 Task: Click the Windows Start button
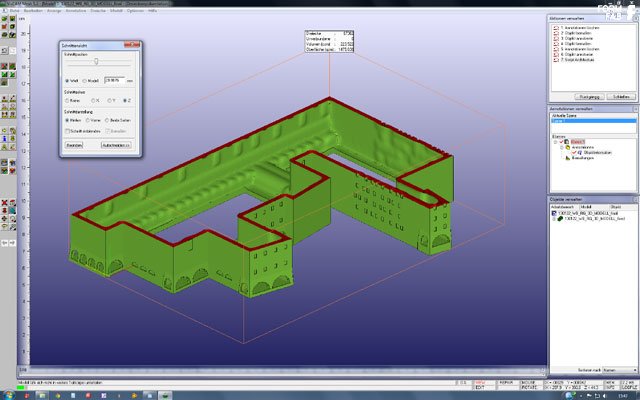tap(8, 395)
